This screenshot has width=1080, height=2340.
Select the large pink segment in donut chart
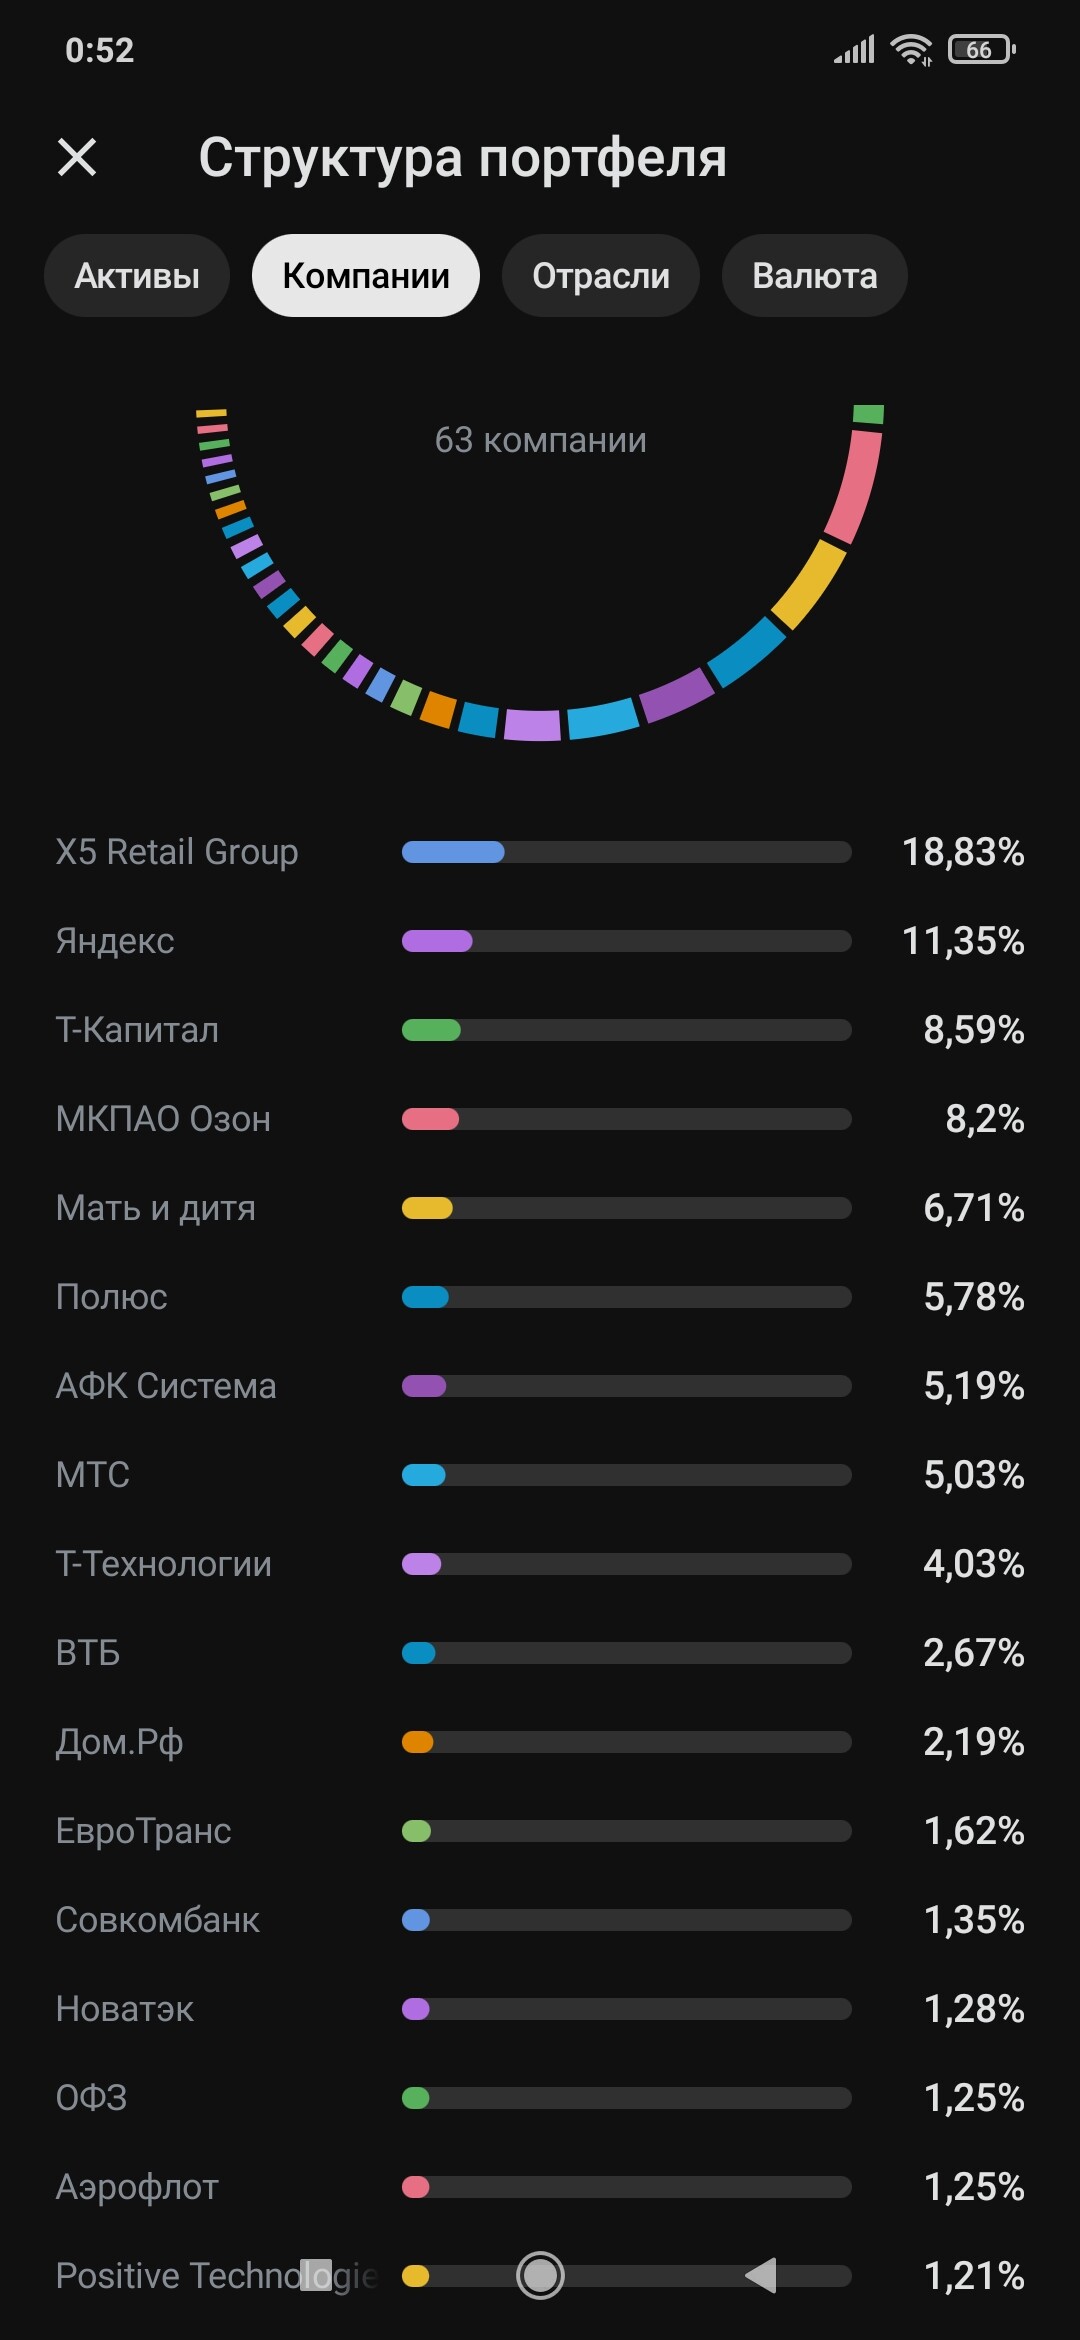(x=855, y=485)
